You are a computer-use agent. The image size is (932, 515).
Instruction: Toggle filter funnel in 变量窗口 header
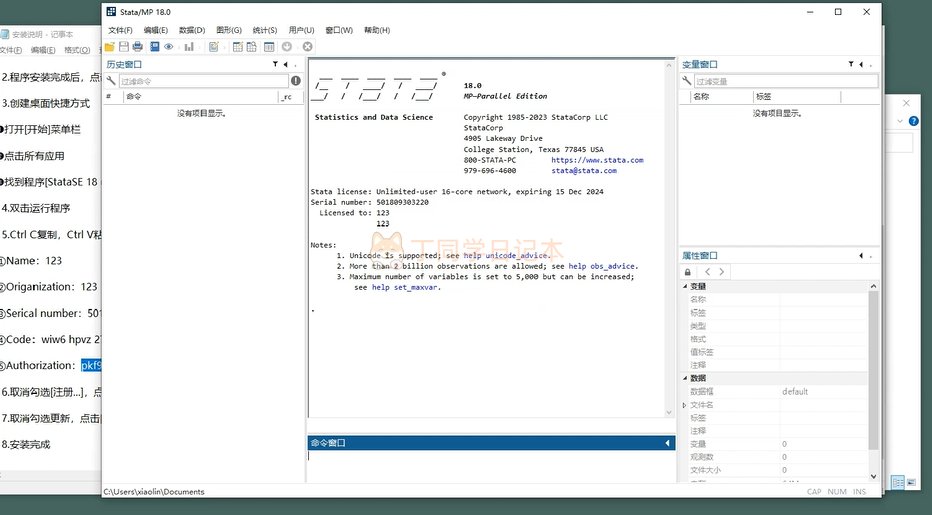(x=851, y=64)
